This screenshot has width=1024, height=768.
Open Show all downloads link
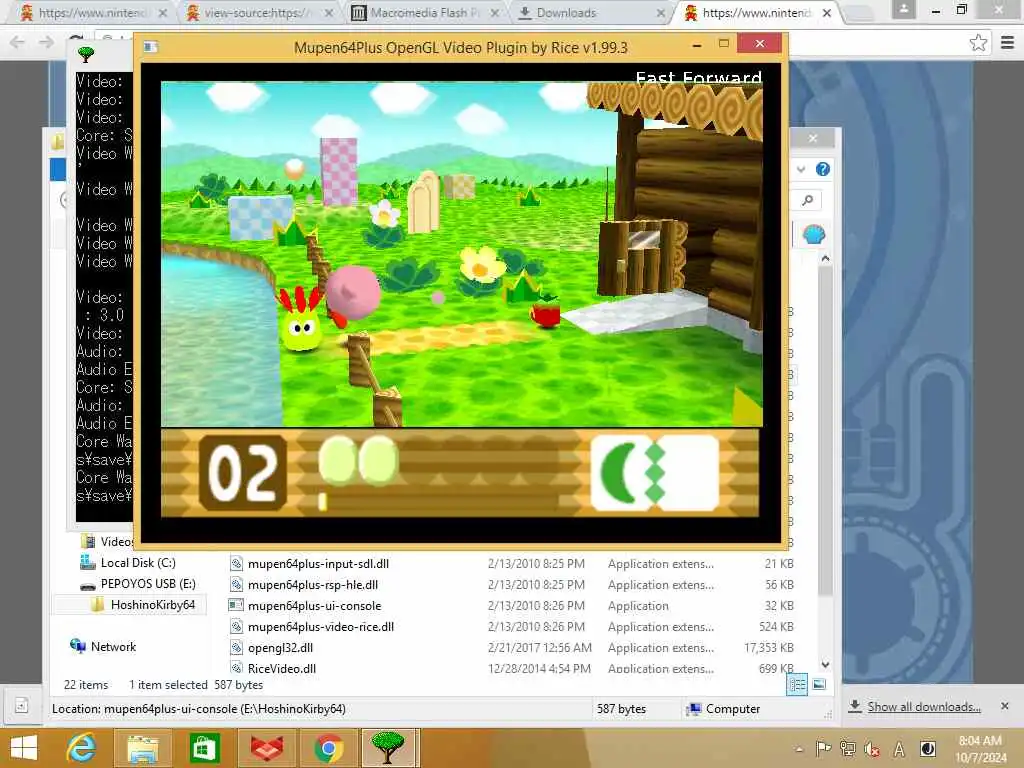pos(923,707)
